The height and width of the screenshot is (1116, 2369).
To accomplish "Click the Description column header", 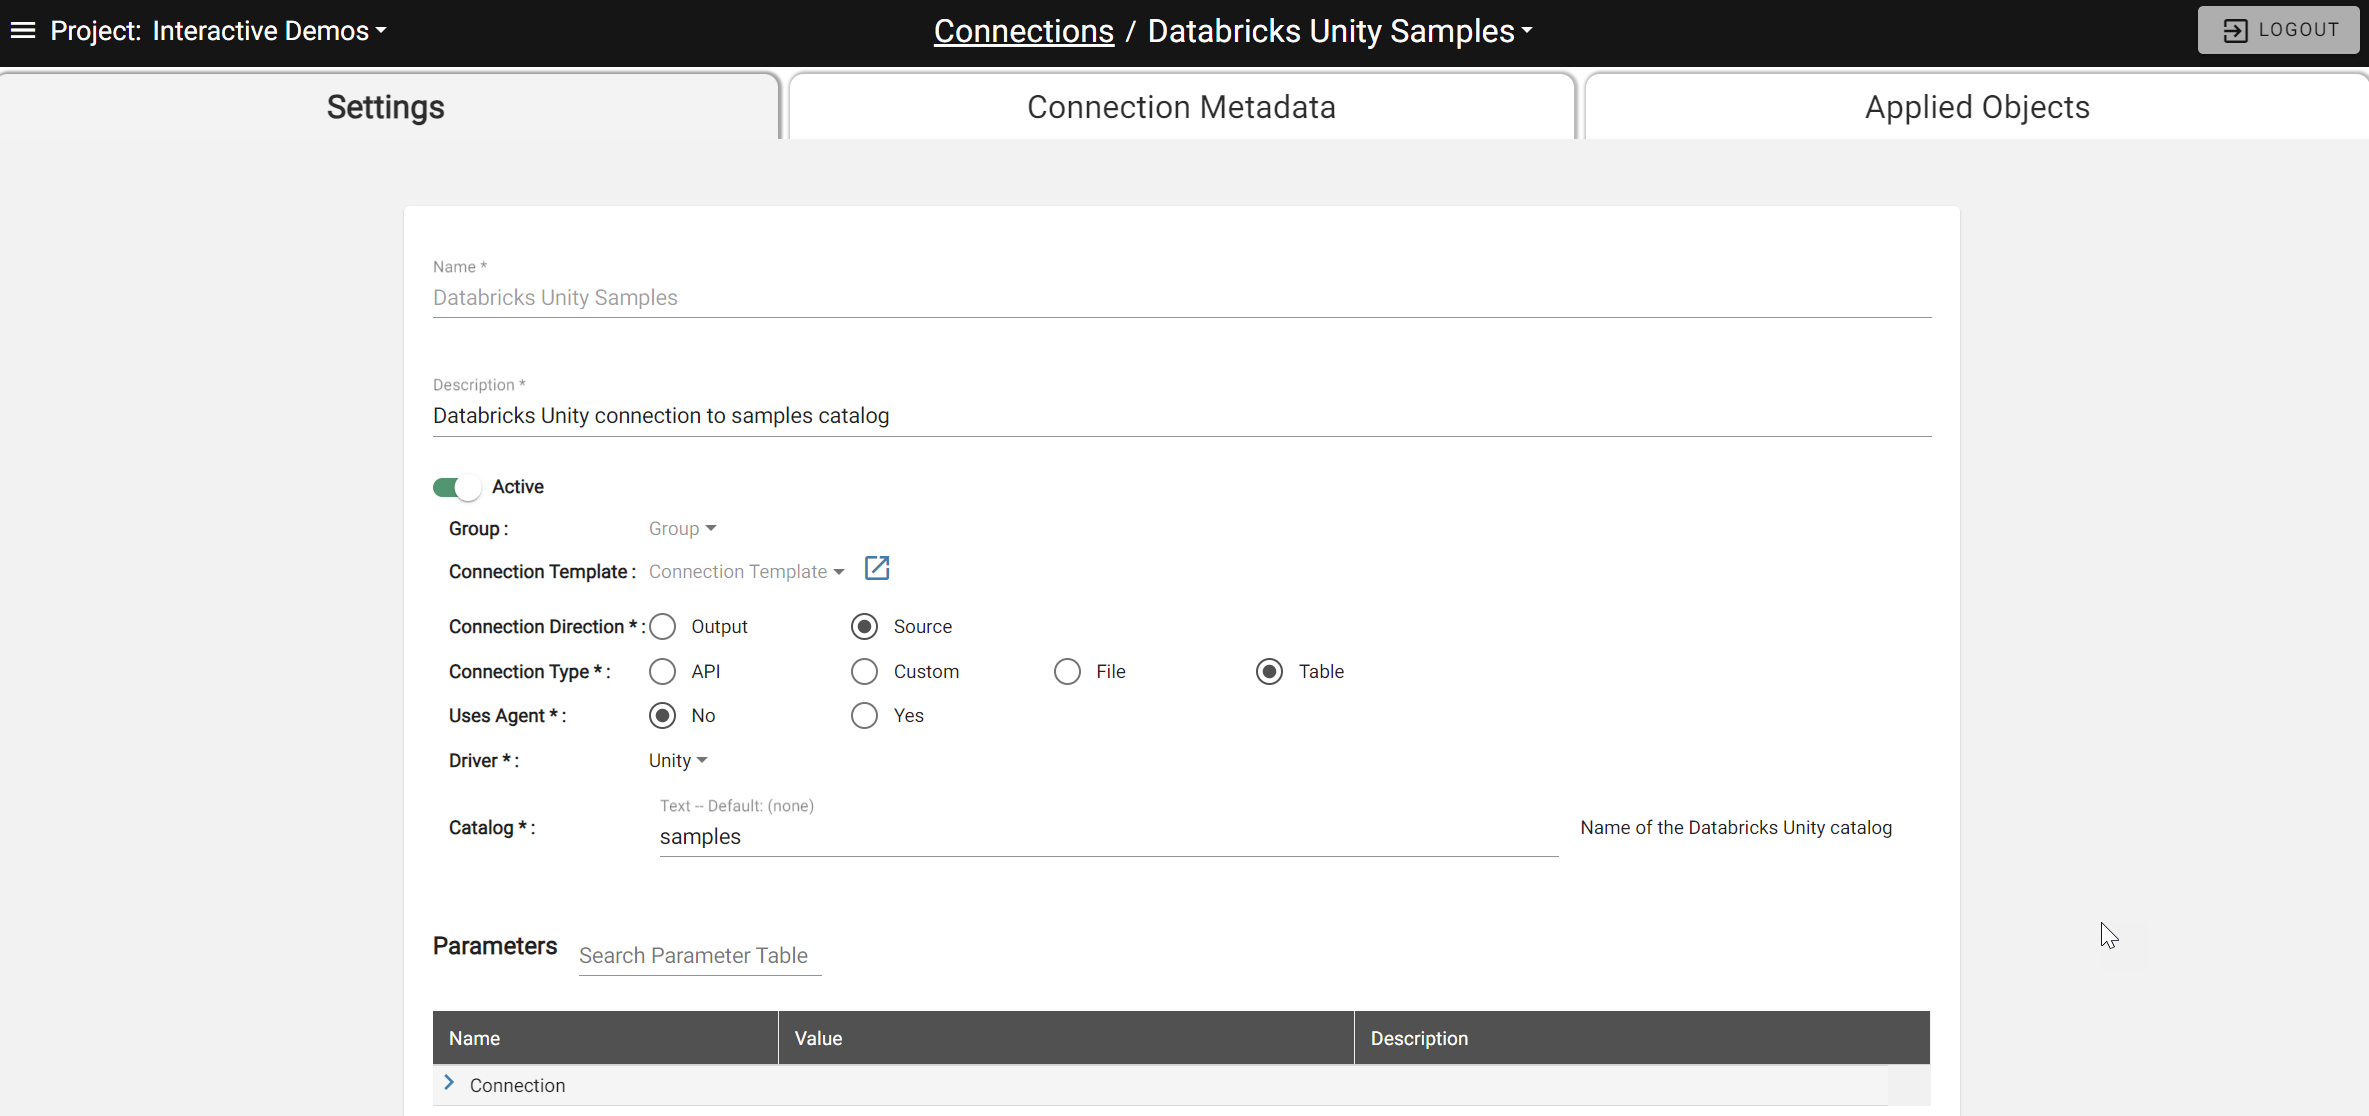I will [1642, 1038].
